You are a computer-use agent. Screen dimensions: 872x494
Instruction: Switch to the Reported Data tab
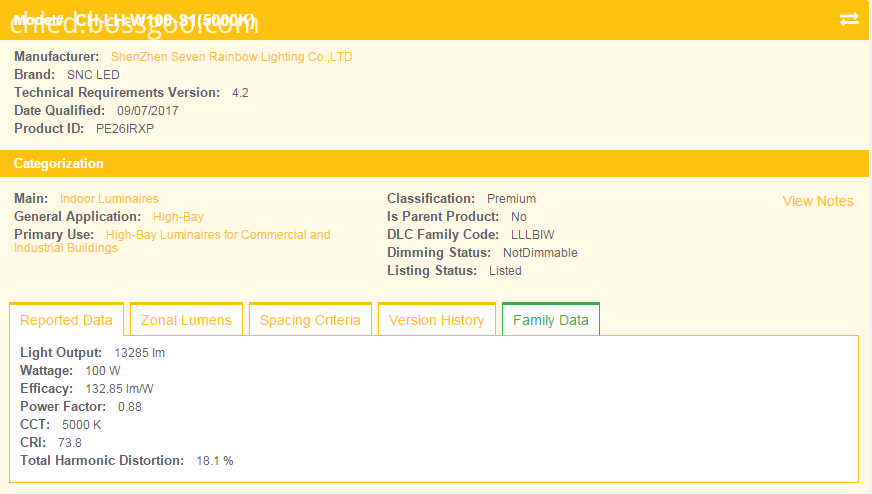pos(66,320)
